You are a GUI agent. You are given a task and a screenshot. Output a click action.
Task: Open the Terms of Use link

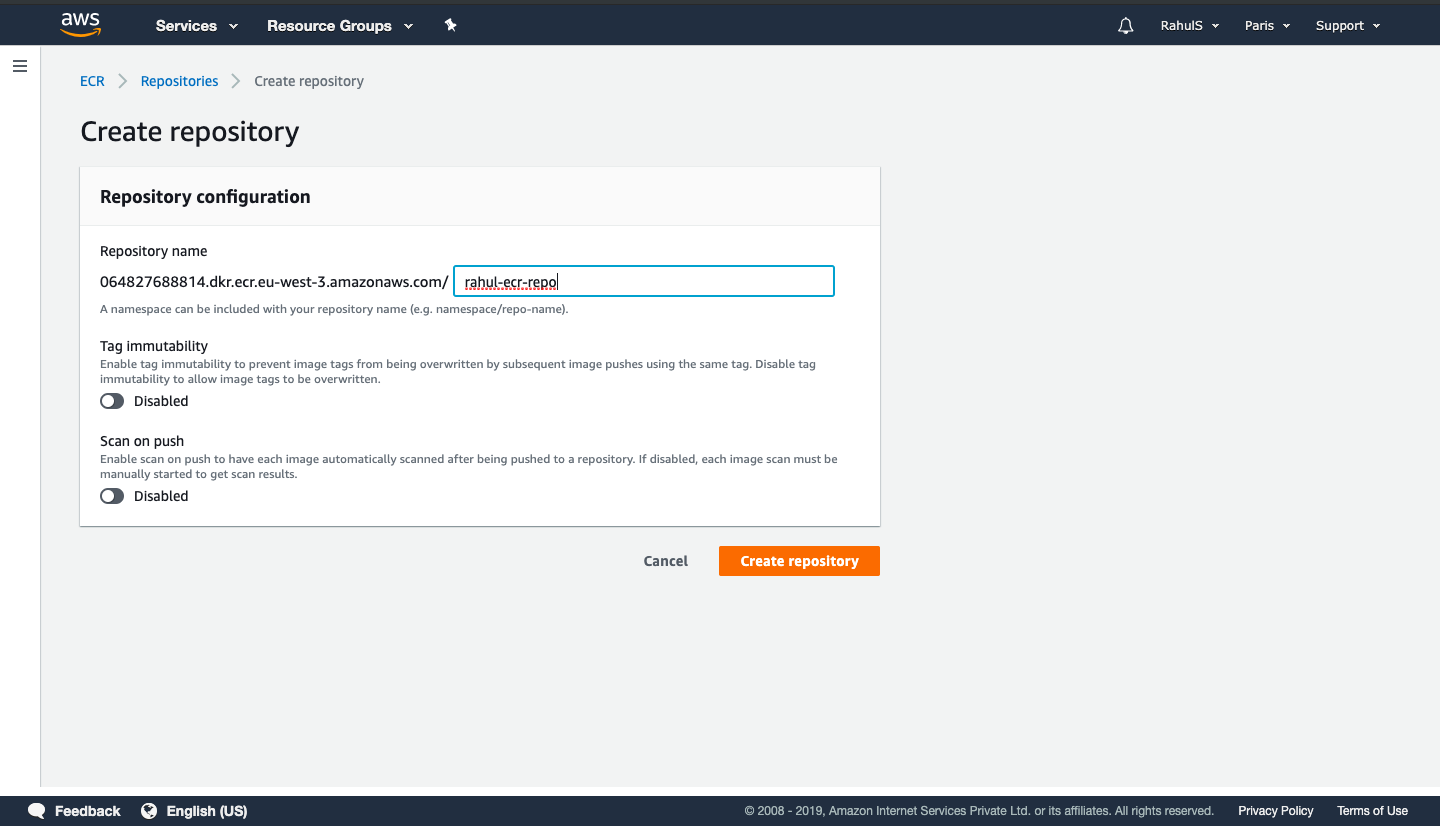click(x=1372, y=811)
